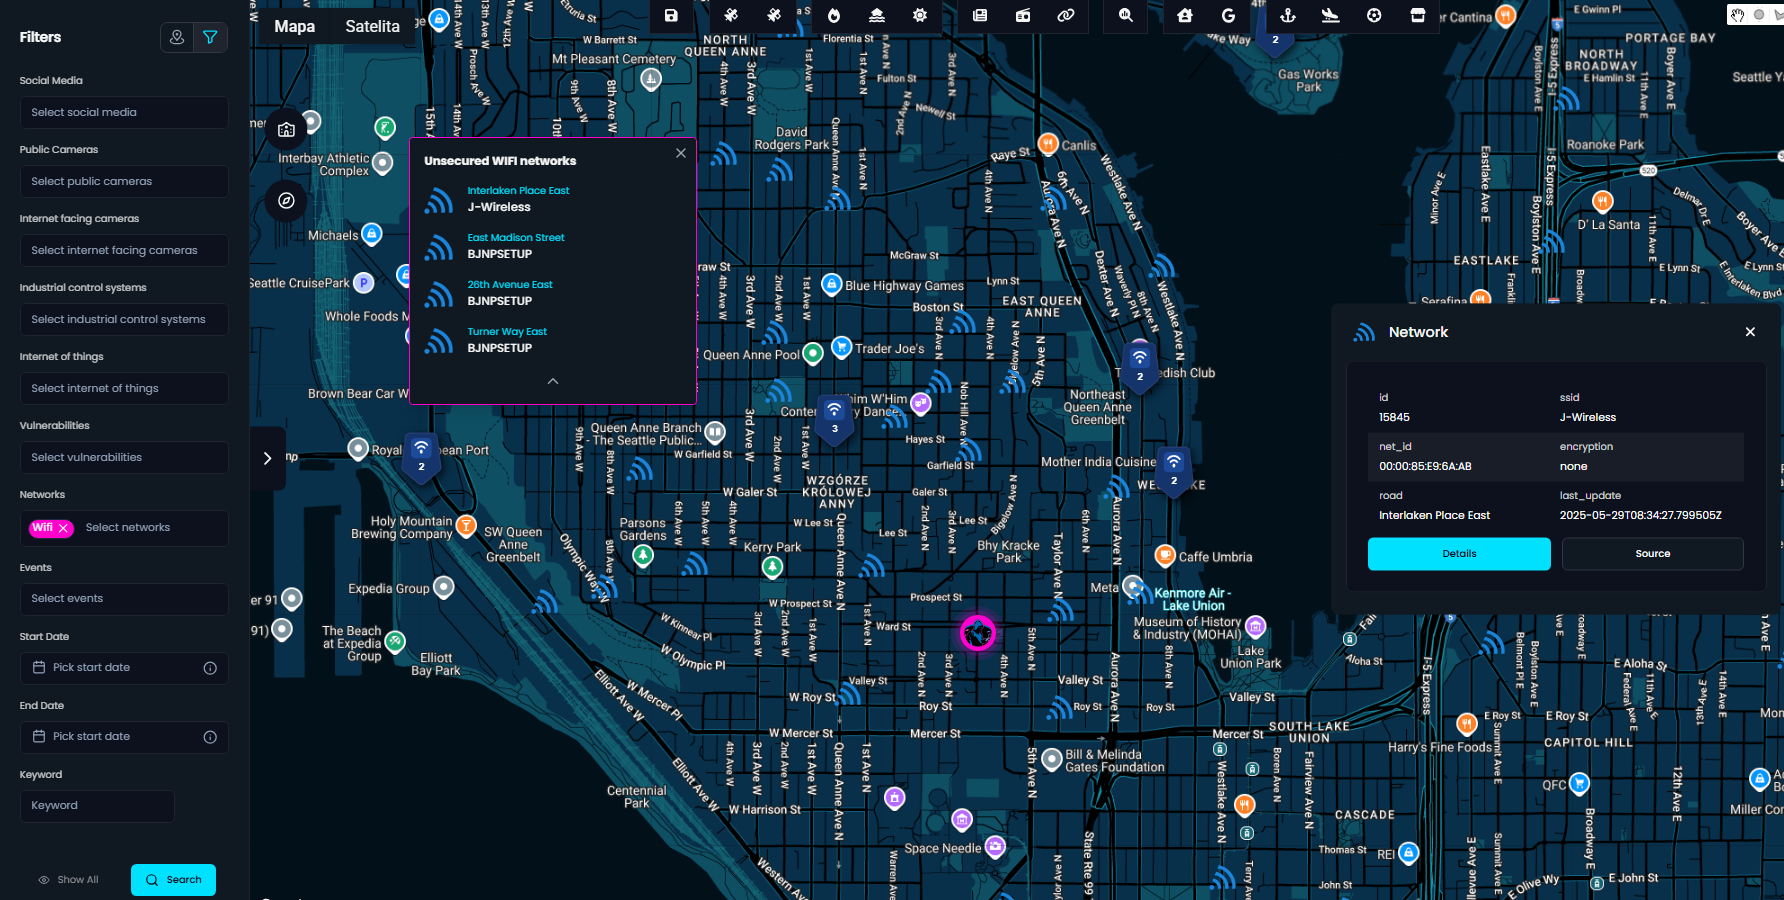Open the Select internet of things dropdown
Image resolution: width=1784 pixels, height=900 pixels.
point(124,388)
